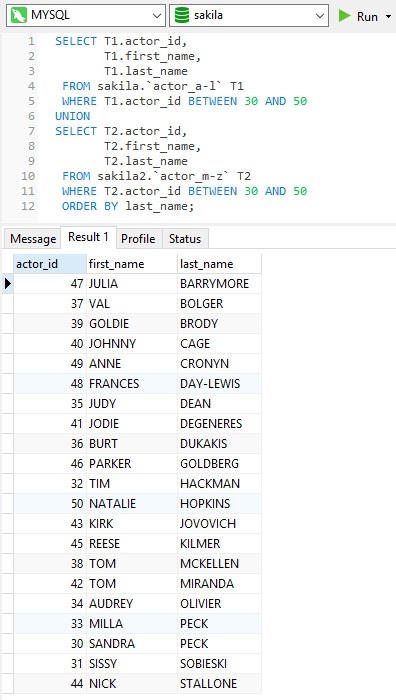Select the GOLDBERG cell

pos(219,464)
